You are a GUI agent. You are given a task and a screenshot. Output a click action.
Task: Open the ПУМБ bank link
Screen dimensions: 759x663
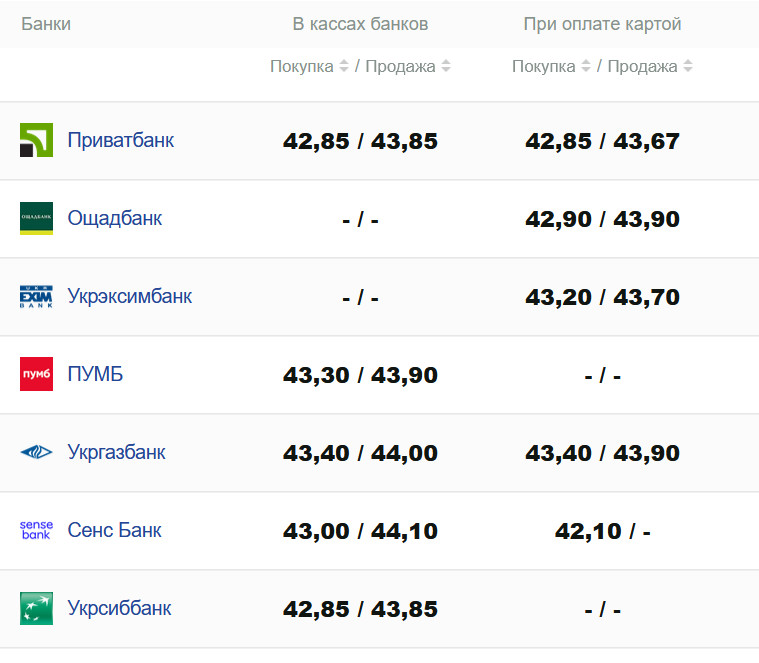[95, 374]
